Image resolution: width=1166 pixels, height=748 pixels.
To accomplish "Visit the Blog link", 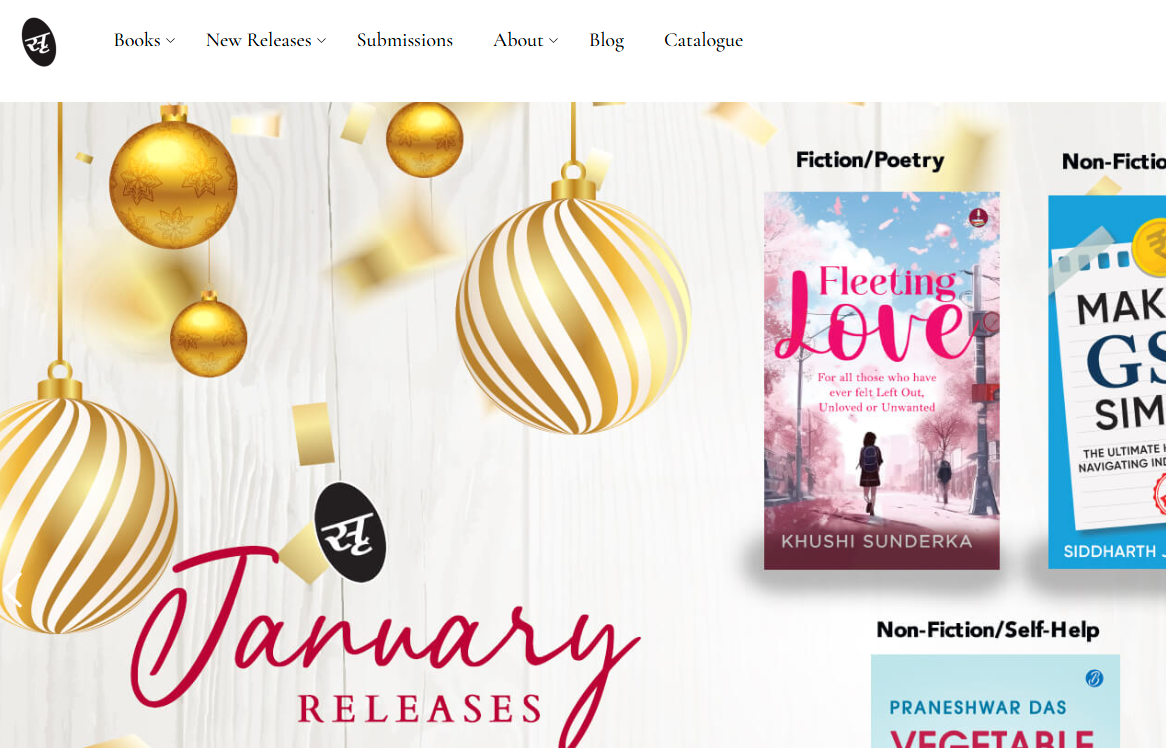I will pos(607,40).
